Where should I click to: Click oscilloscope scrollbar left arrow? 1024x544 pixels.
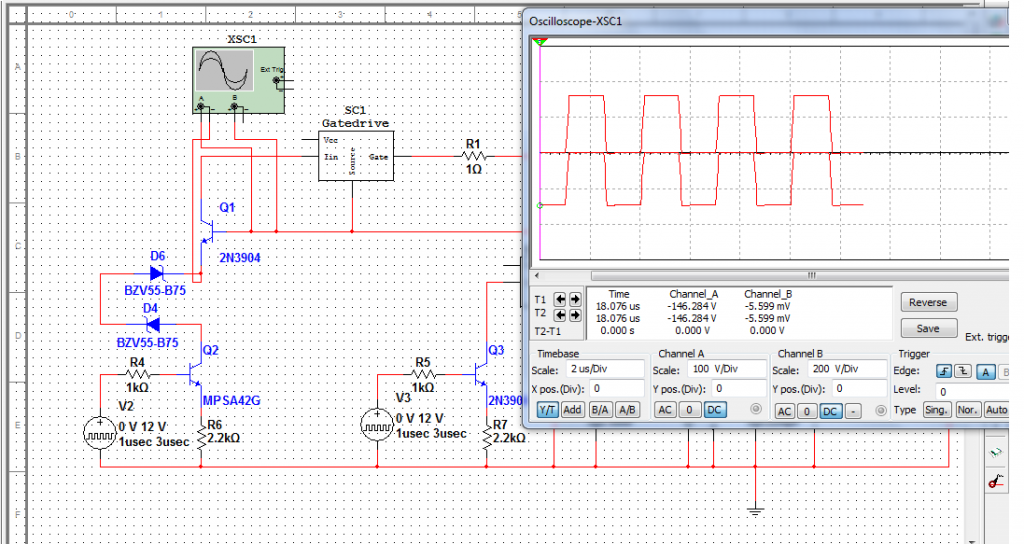click(537, 275)
